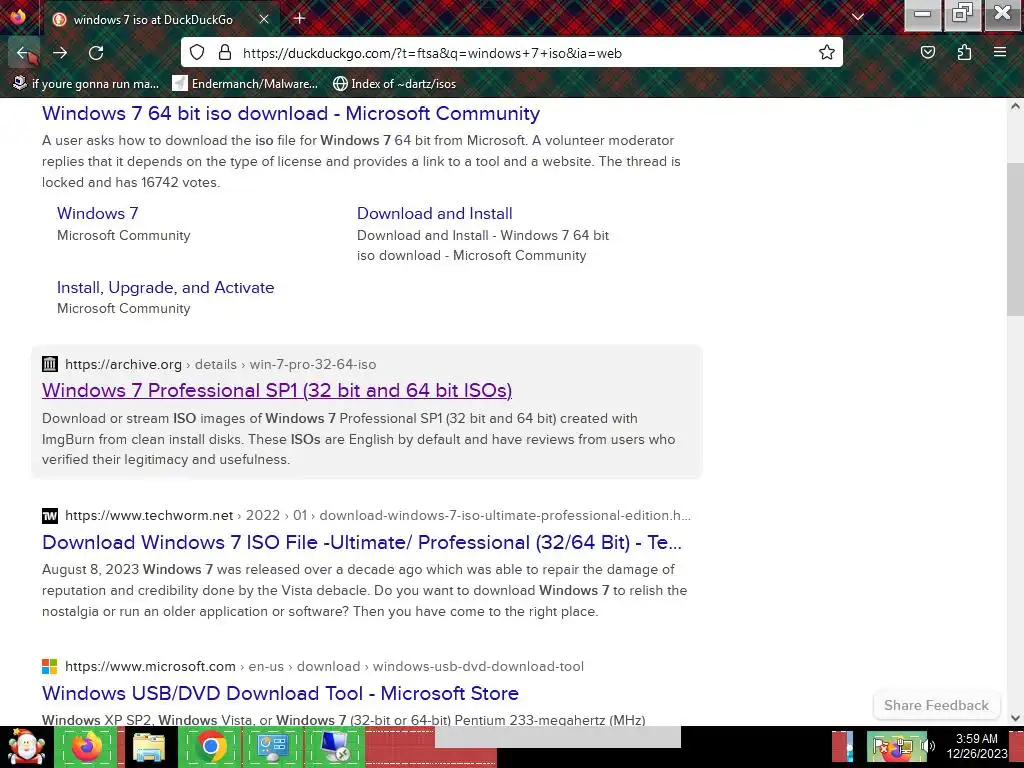Open 'Install, Upgrade, and Activate' sublink
1024x768 pixels.
(165, 287)
